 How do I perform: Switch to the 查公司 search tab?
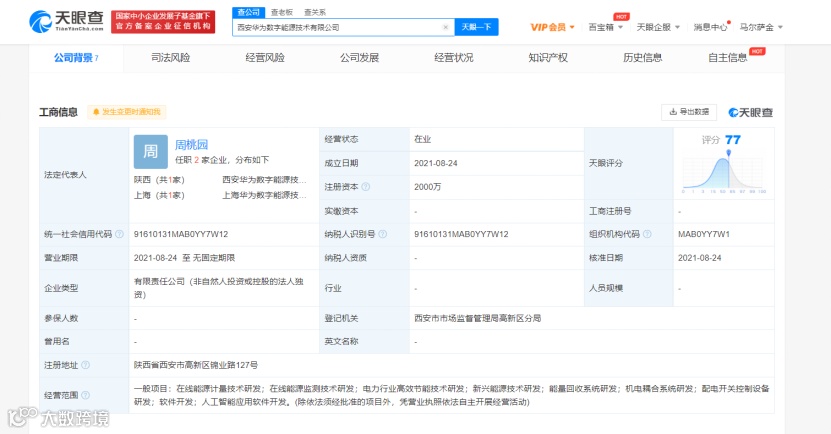pos(249,12)
